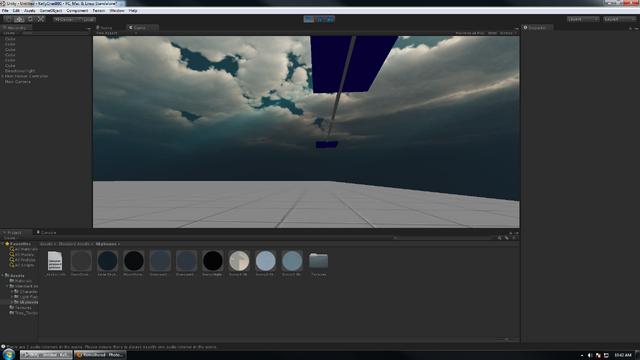Toggle Maximize on Play
640x360 pixels.
[470, 33]
